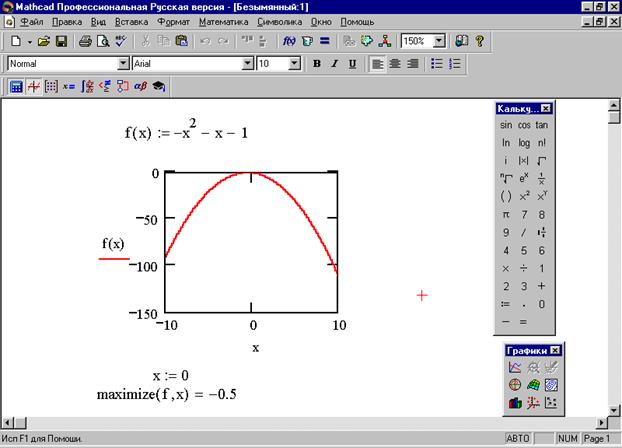Insert surface plot from Графики palette
622x448 pixels.
533,385
